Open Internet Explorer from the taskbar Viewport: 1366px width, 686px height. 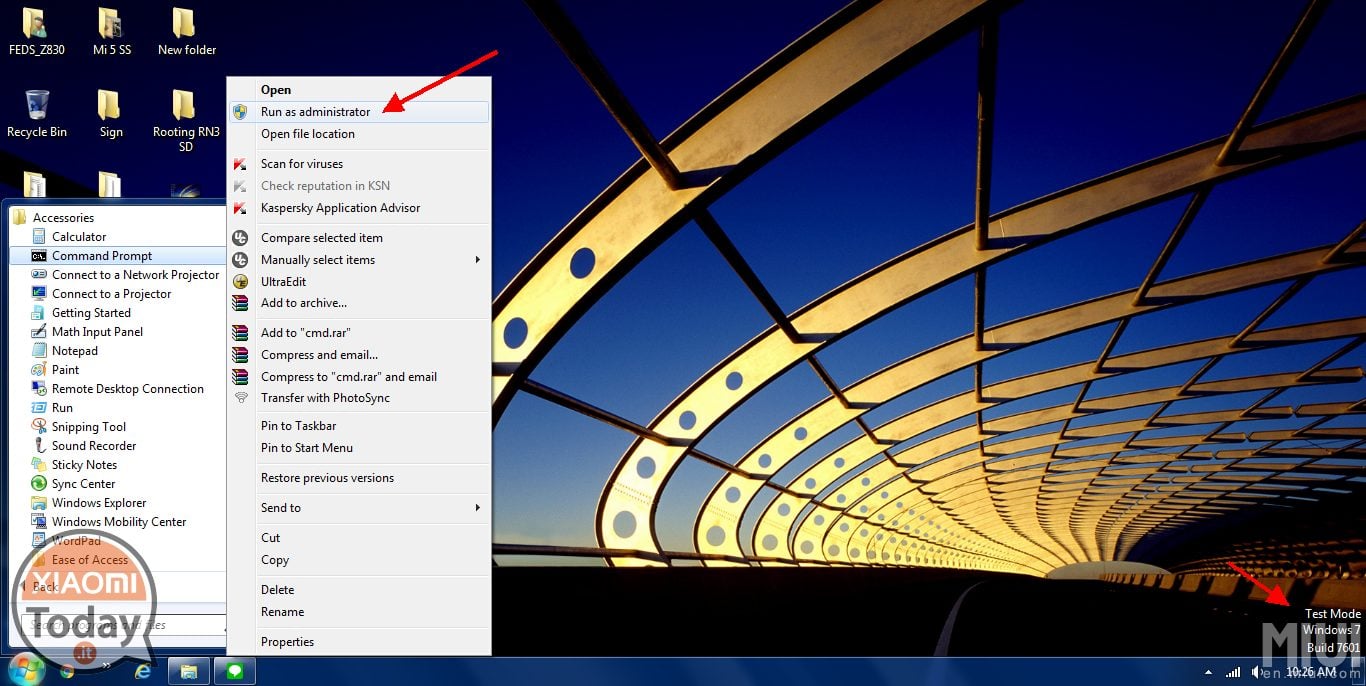(x=143, y=671)
